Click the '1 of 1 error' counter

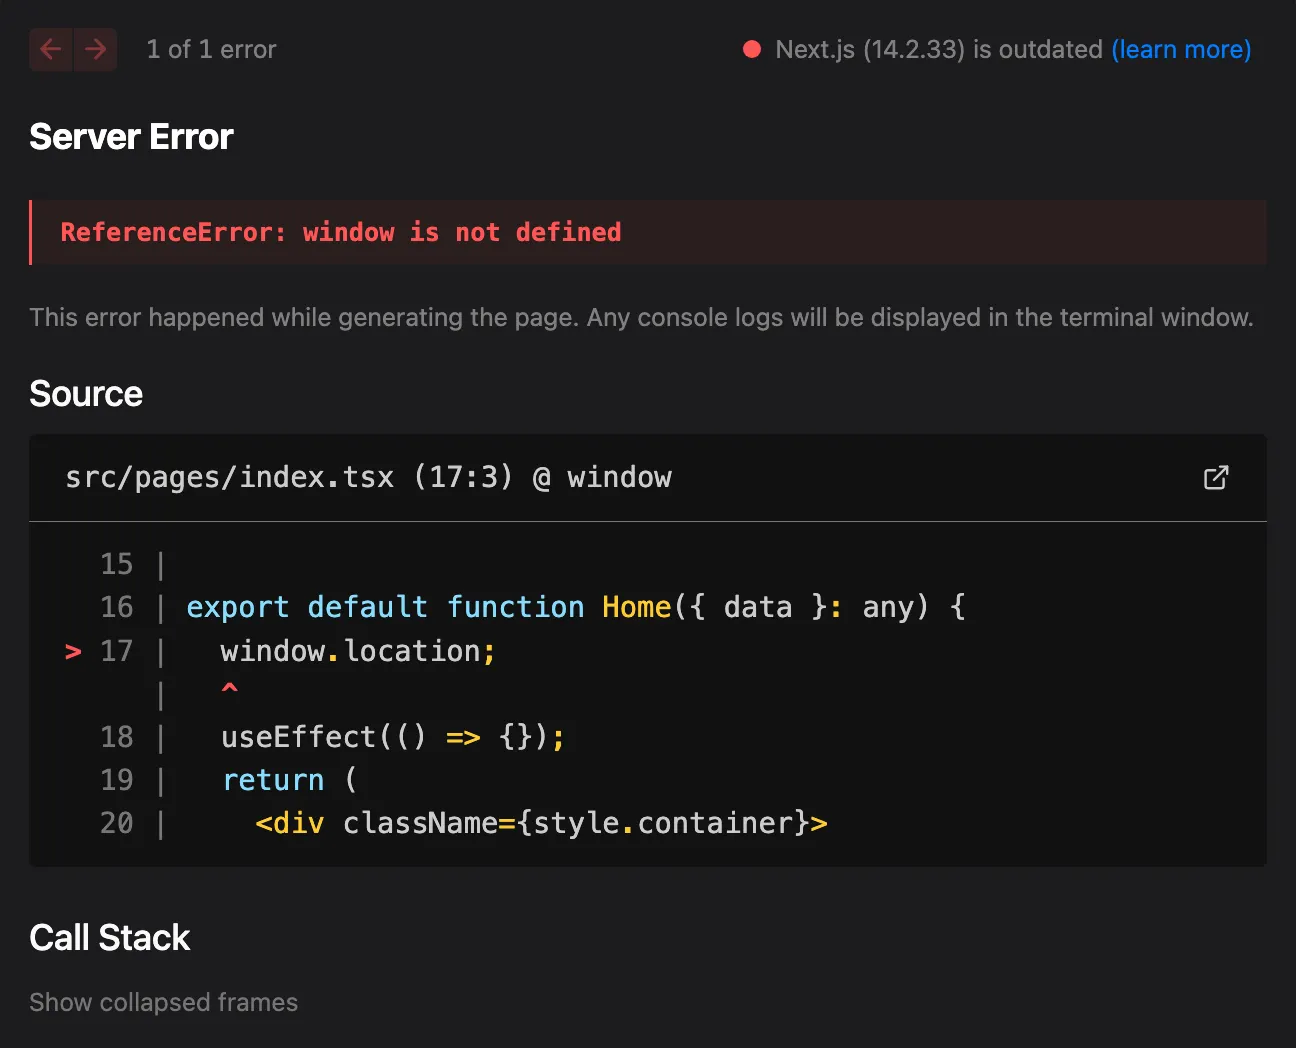(x=211, y=49)
